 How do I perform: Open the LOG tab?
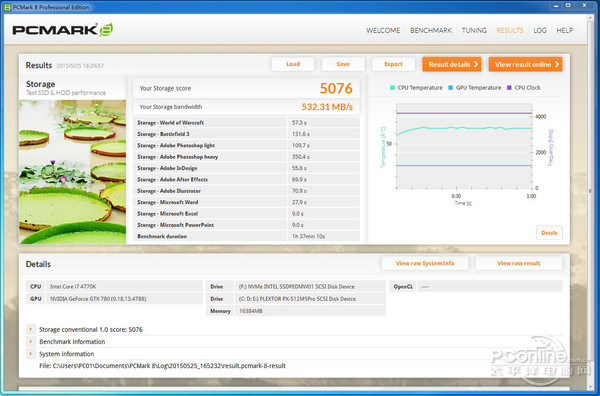click(540, 30)
